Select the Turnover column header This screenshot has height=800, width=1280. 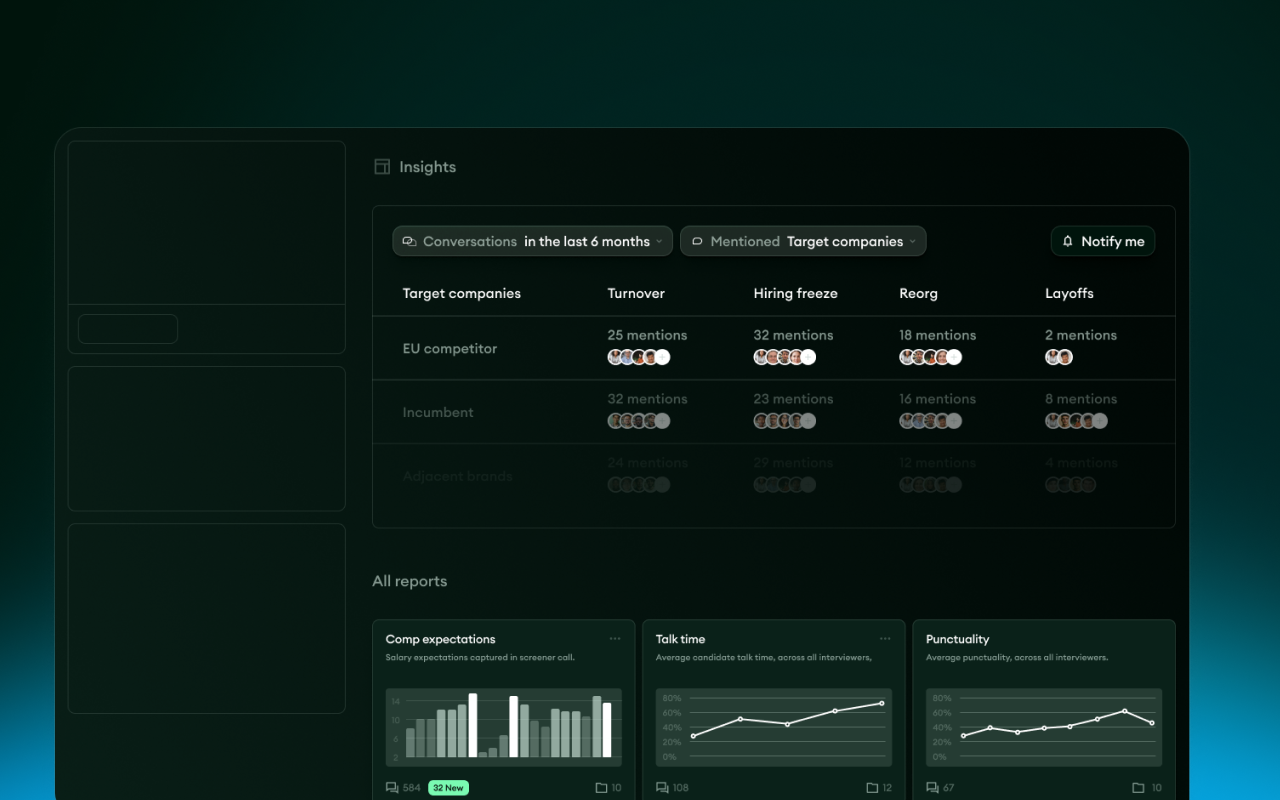tap(636, 293)
